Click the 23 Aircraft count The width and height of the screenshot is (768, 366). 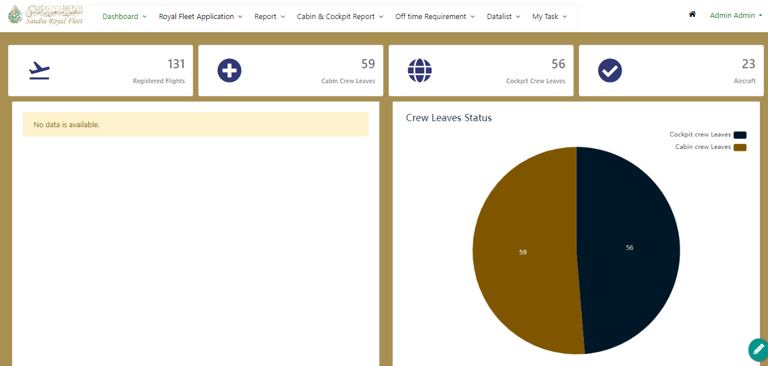(x=748, y=64)
